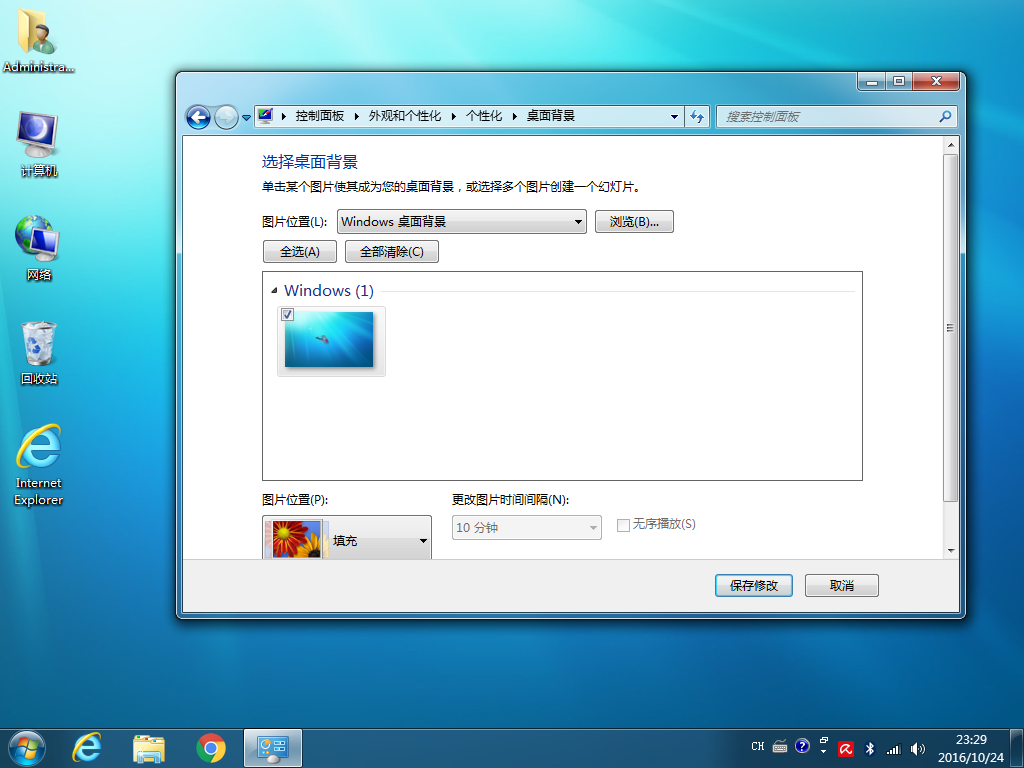Open Windows Explorer from the taskbar
This screenshot has height=768, width=1024.
pyautogui.click(x=149, y=748)
